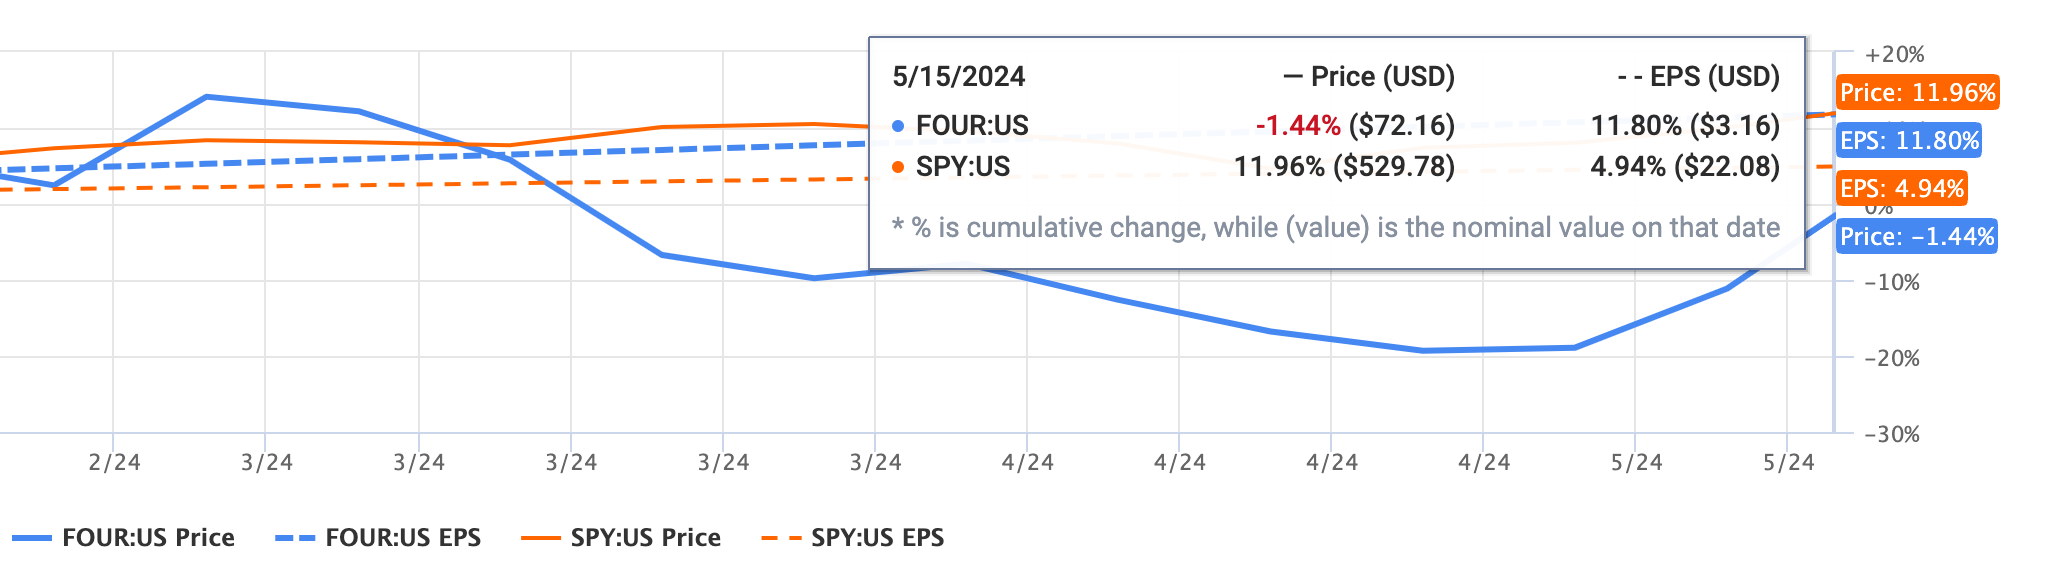The width and height of the screenshot is (2046, 584).
Task: Click the 2/24 x-axis date label
Action: tap(114, 463)
